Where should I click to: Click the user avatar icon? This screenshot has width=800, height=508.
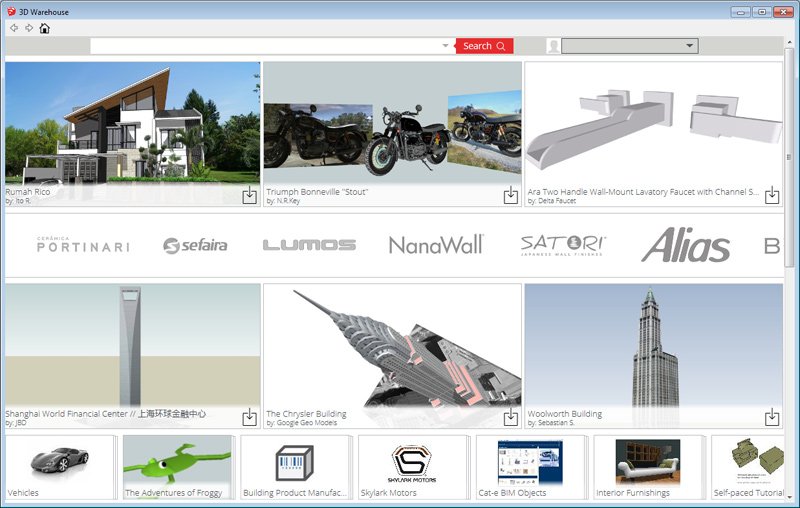tap(553, 46)
